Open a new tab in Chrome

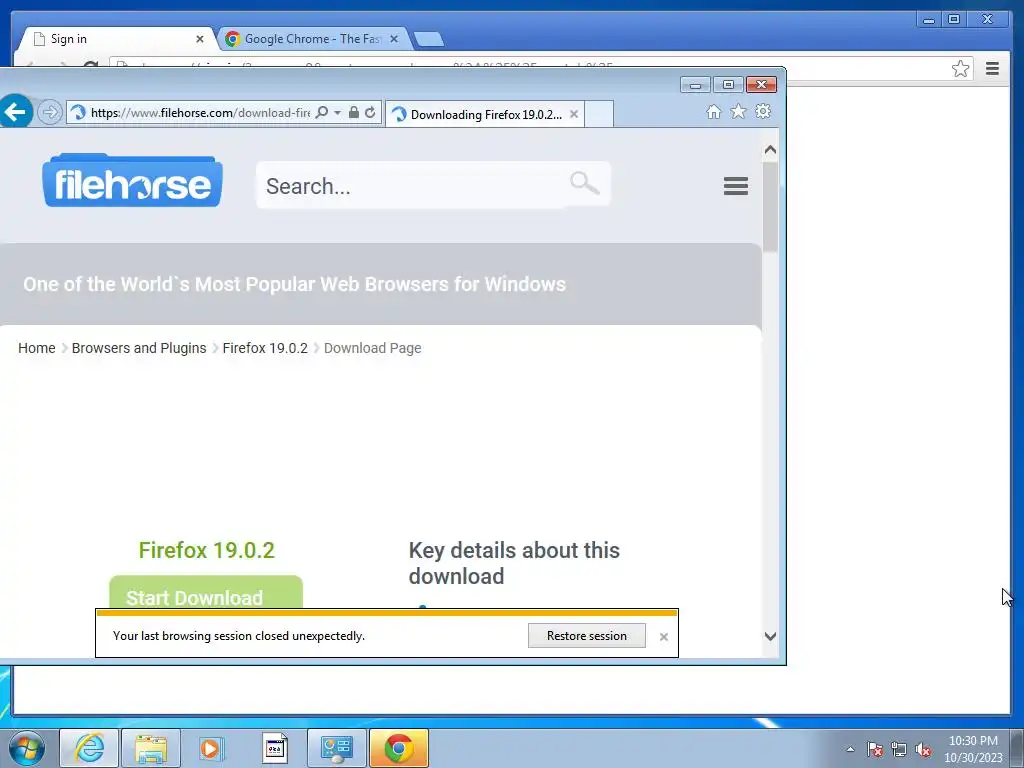coord(429,39)
